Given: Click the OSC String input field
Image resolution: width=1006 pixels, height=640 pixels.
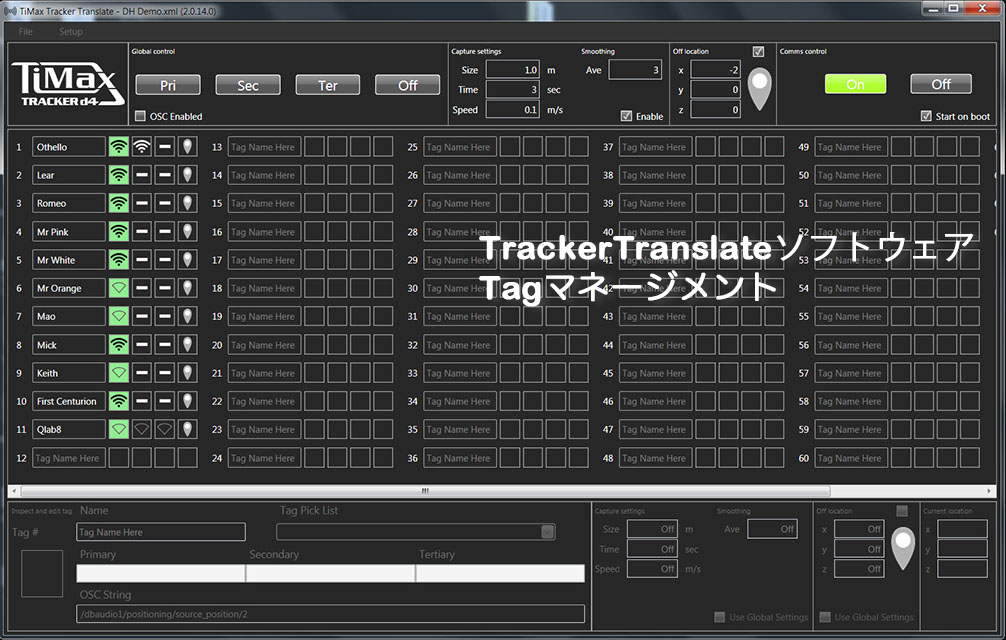Looking at the screenshot, I should [x=330, y=614].
